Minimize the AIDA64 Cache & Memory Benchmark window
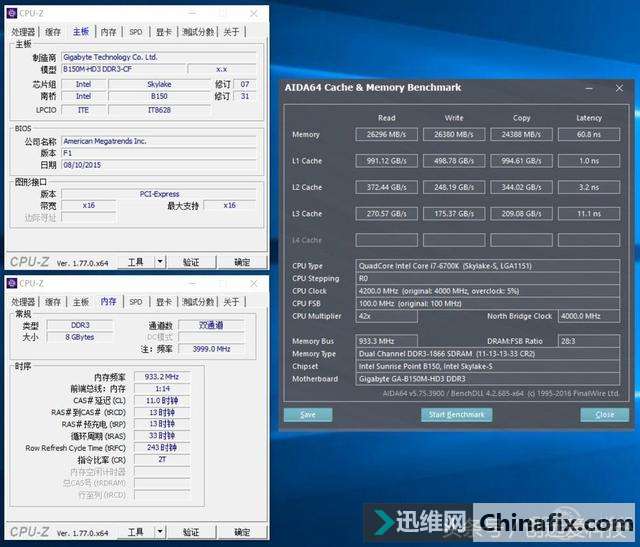Image resolution: width=640 pixels, height=547 pixels. tap(589, 88)
